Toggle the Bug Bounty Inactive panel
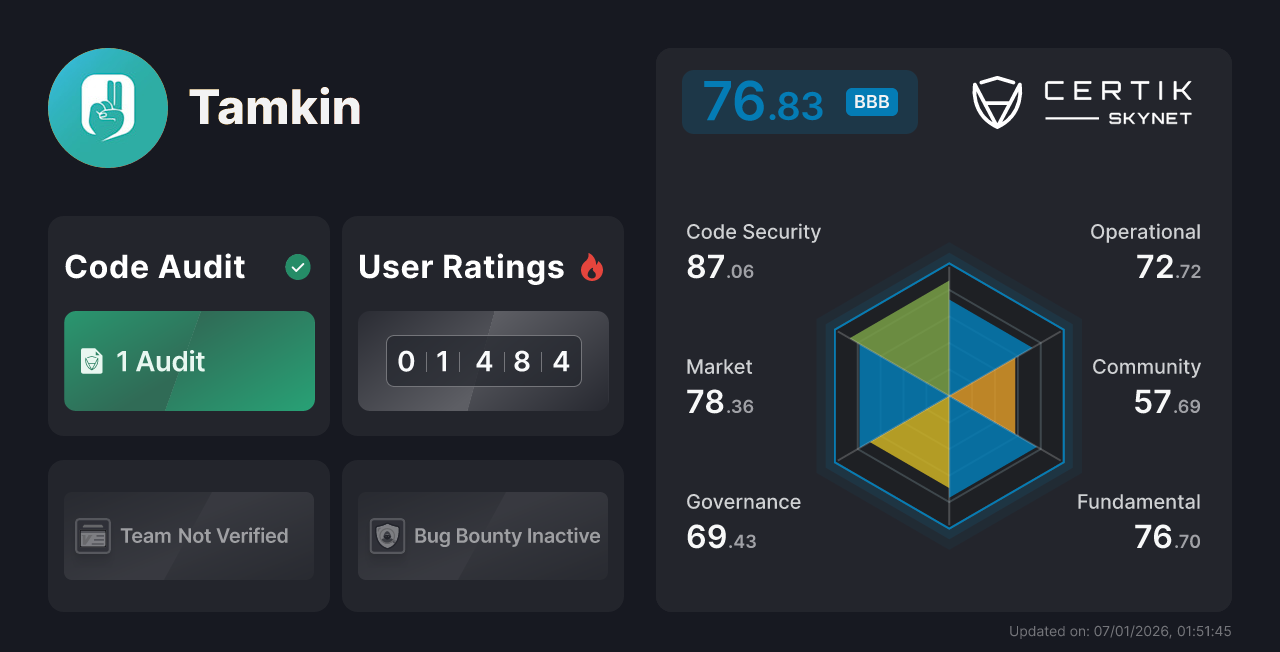The height and width of the screenshot is (652, 1280). (x=482, y=536)
